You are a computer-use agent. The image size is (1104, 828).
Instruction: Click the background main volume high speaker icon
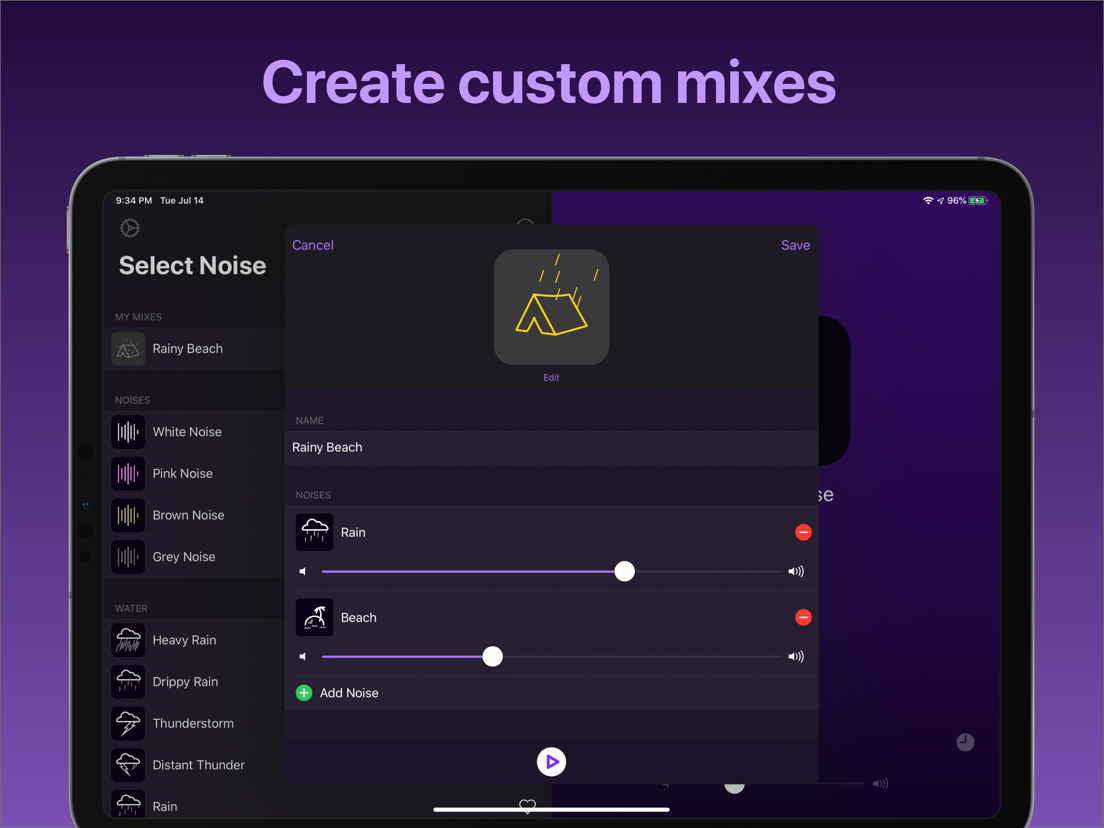tap(880, 784)
